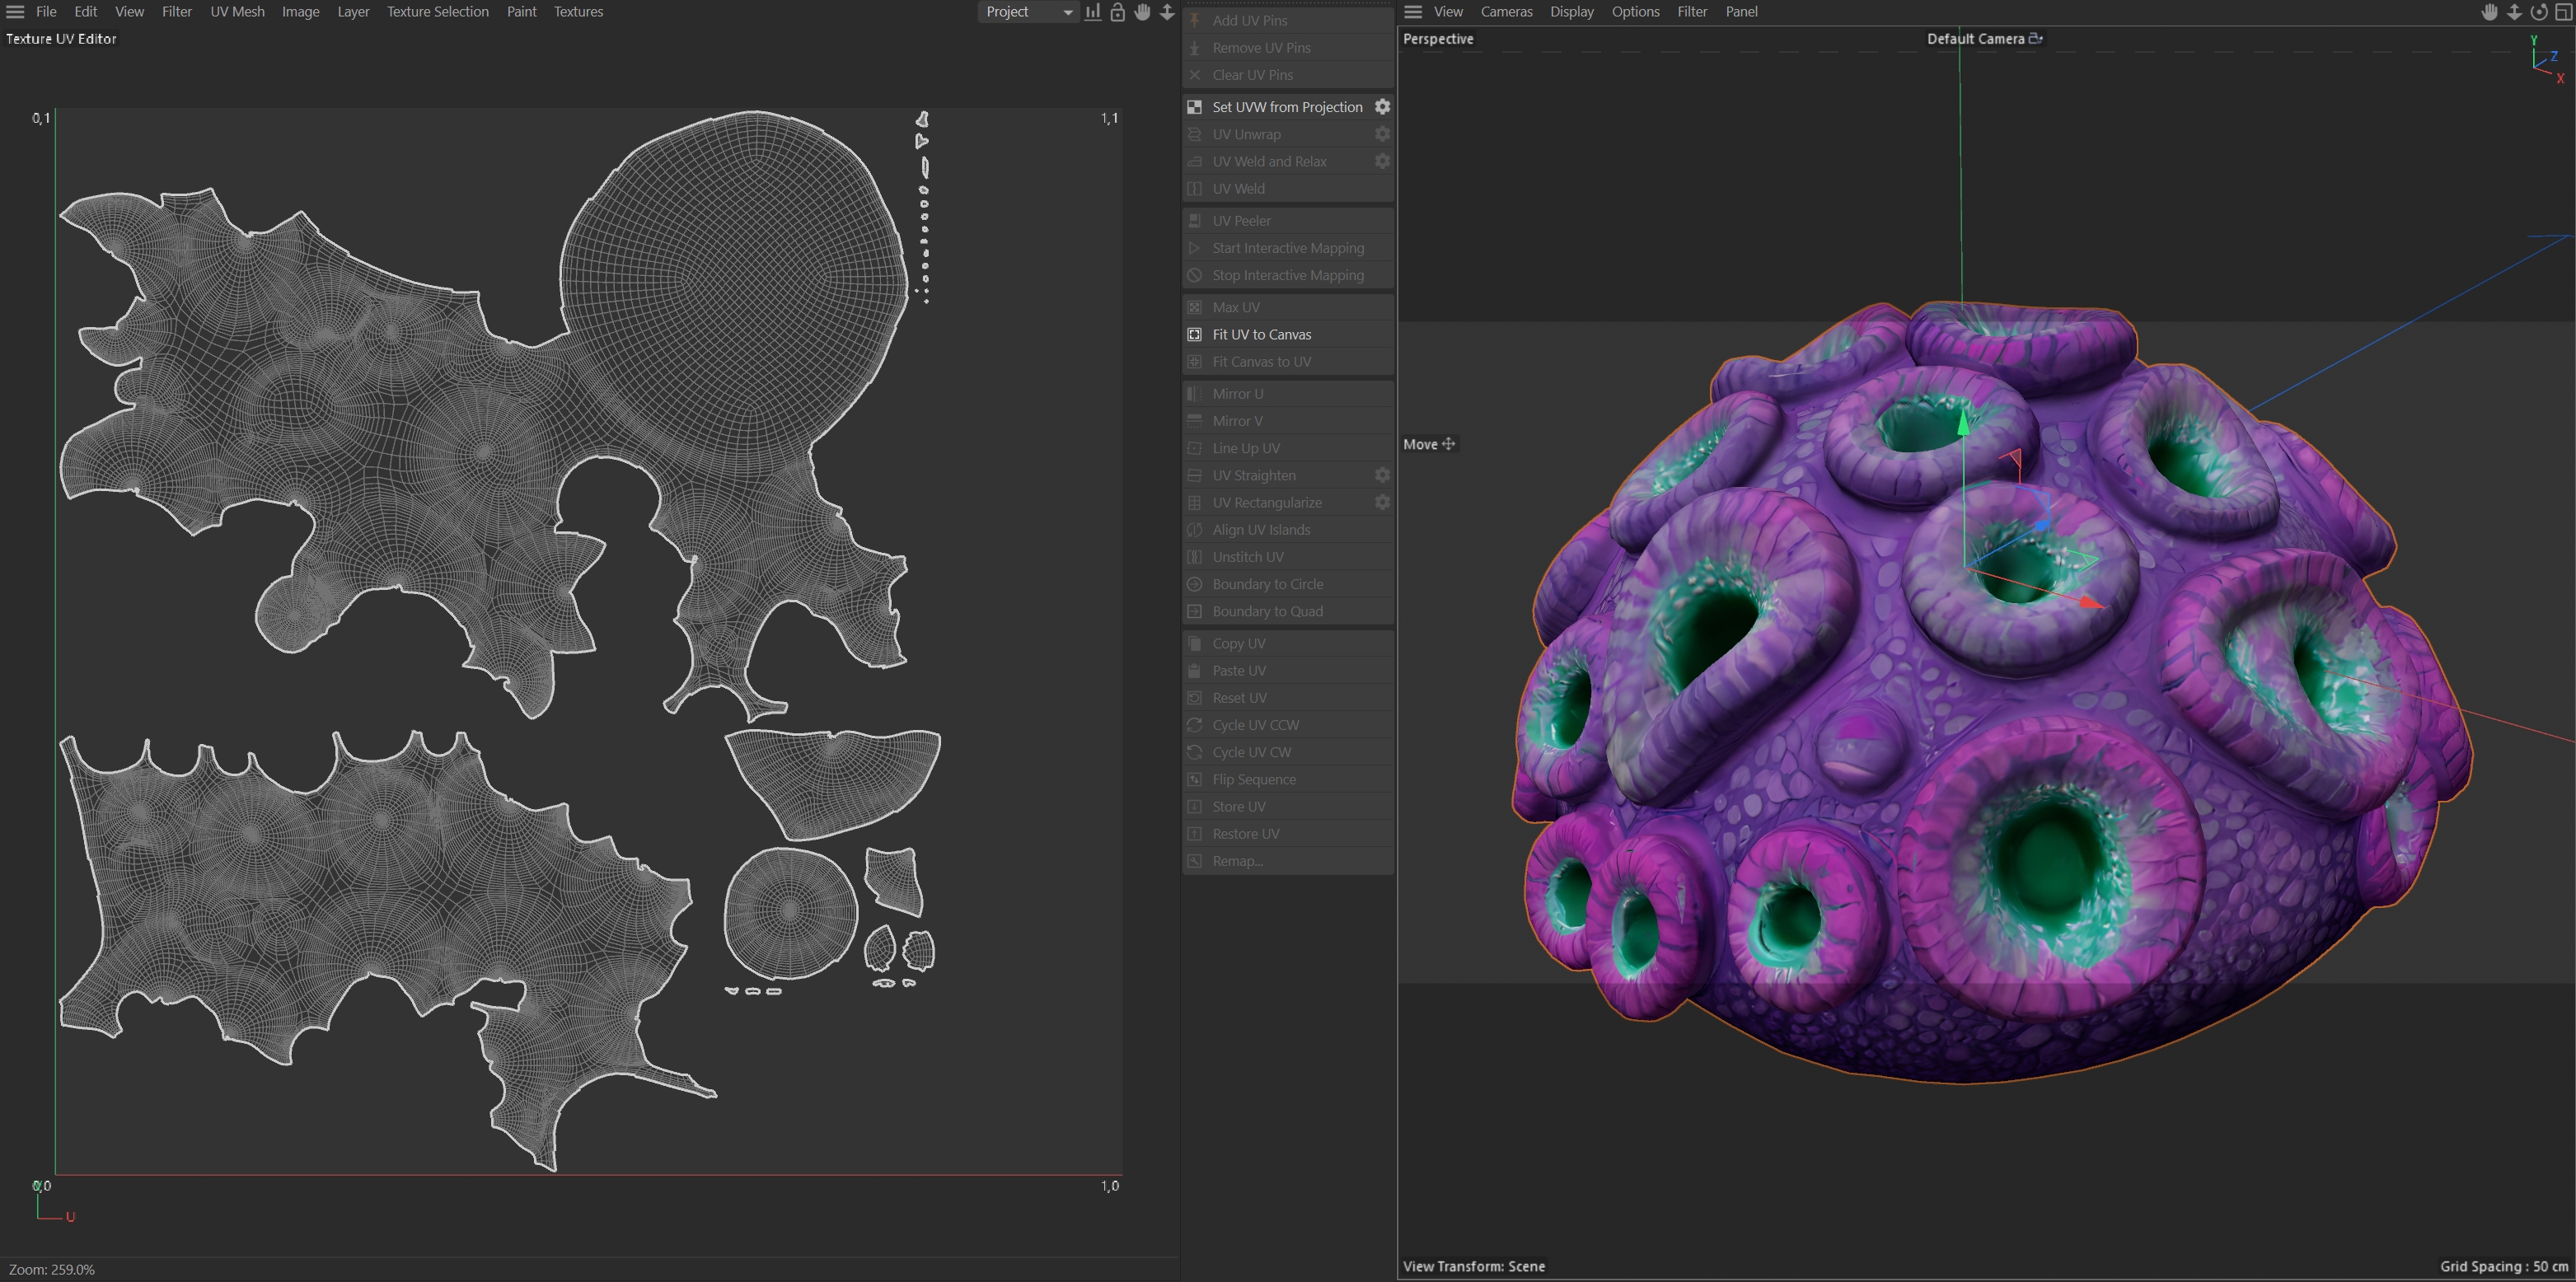Click the UV editor zoom arrows icon

(x=1167, y=12)
